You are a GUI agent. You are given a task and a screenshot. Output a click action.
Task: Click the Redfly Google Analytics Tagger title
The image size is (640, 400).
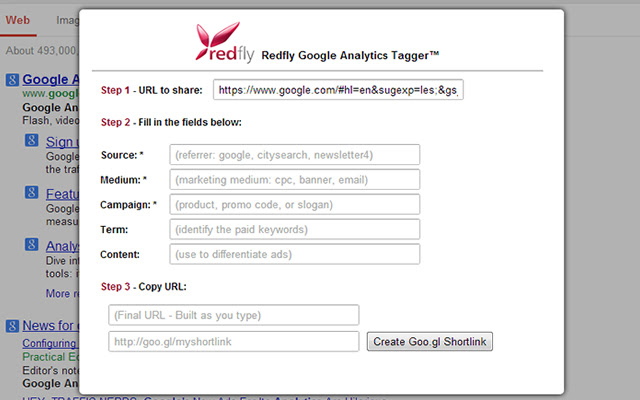(350, 55)
